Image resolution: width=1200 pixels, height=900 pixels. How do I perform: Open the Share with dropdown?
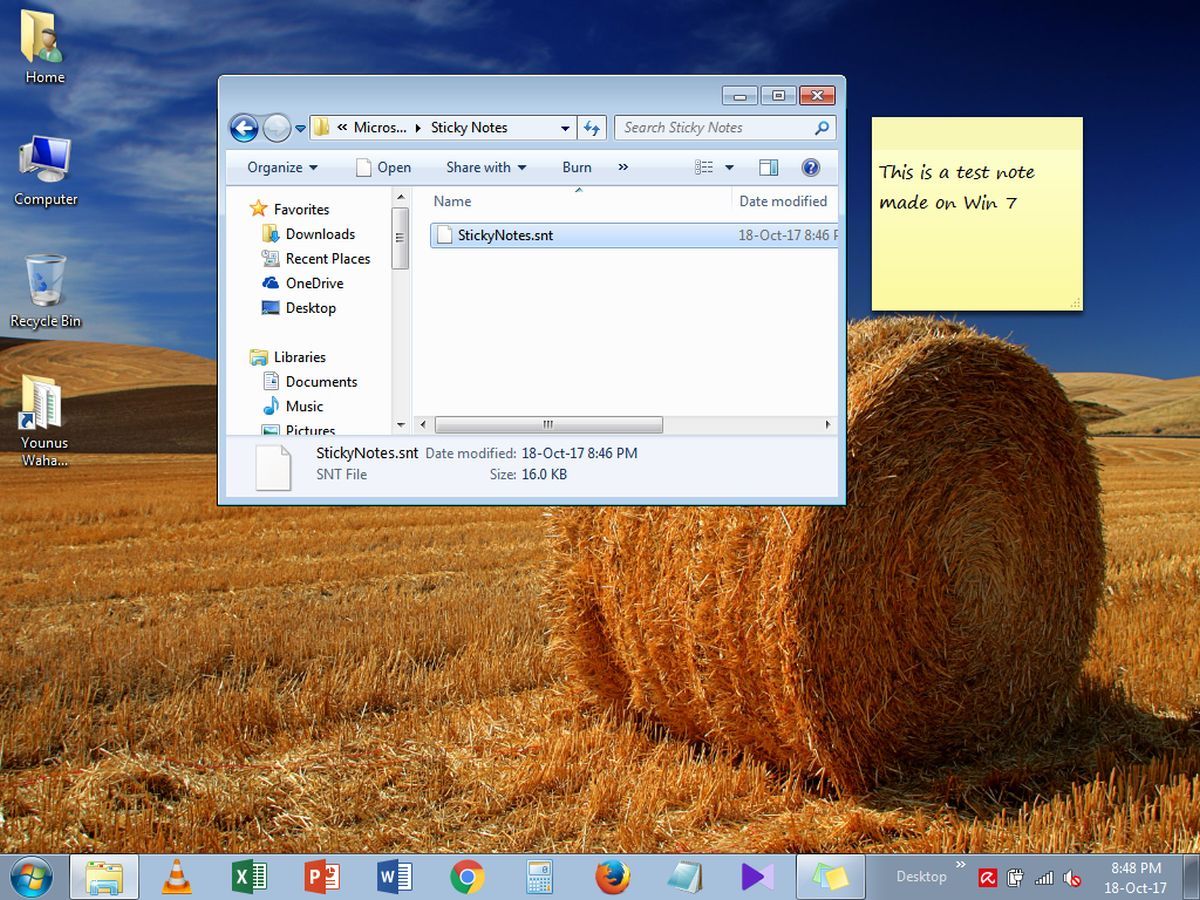pyautogui.click(x=486, y=167)
